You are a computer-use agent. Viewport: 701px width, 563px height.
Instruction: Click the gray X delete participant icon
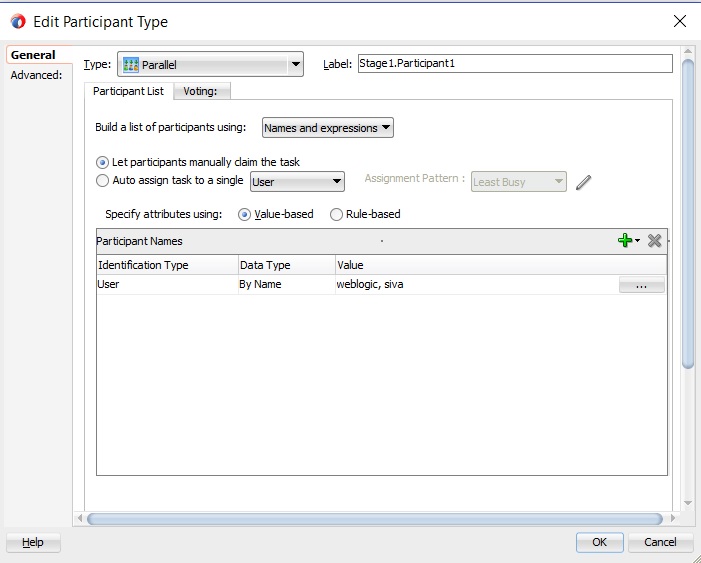(655, 241)
